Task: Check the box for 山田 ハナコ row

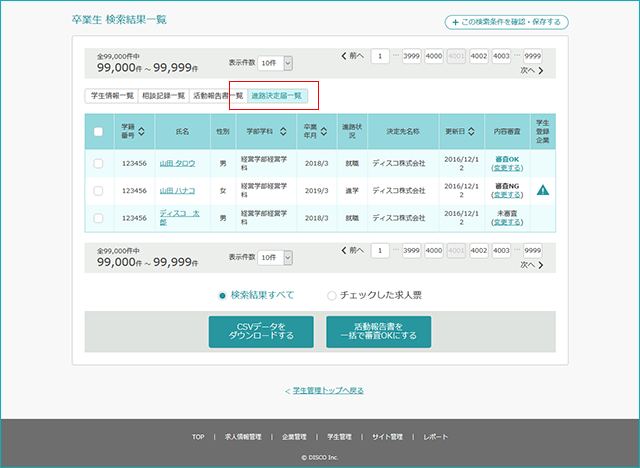Action: coord(98,191)
